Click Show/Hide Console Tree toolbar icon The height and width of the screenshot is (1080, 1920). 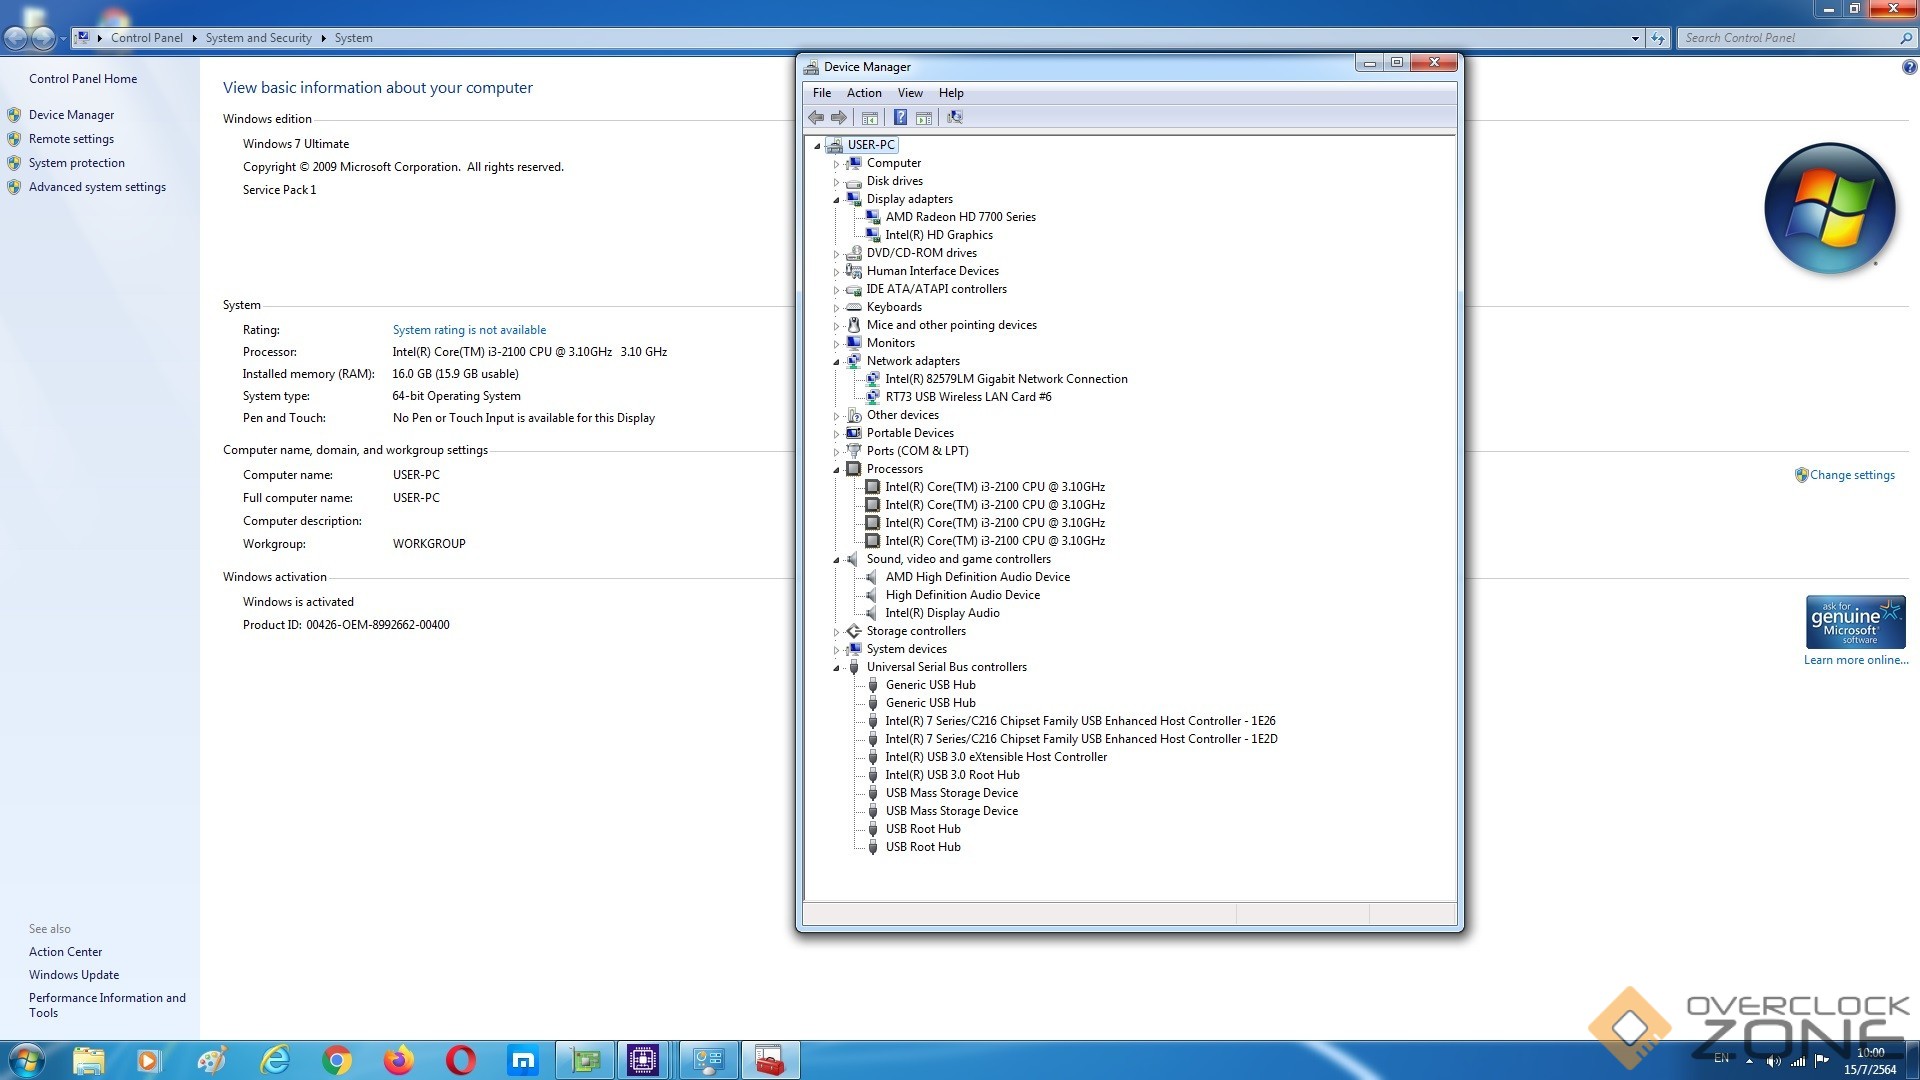point(870,117)
